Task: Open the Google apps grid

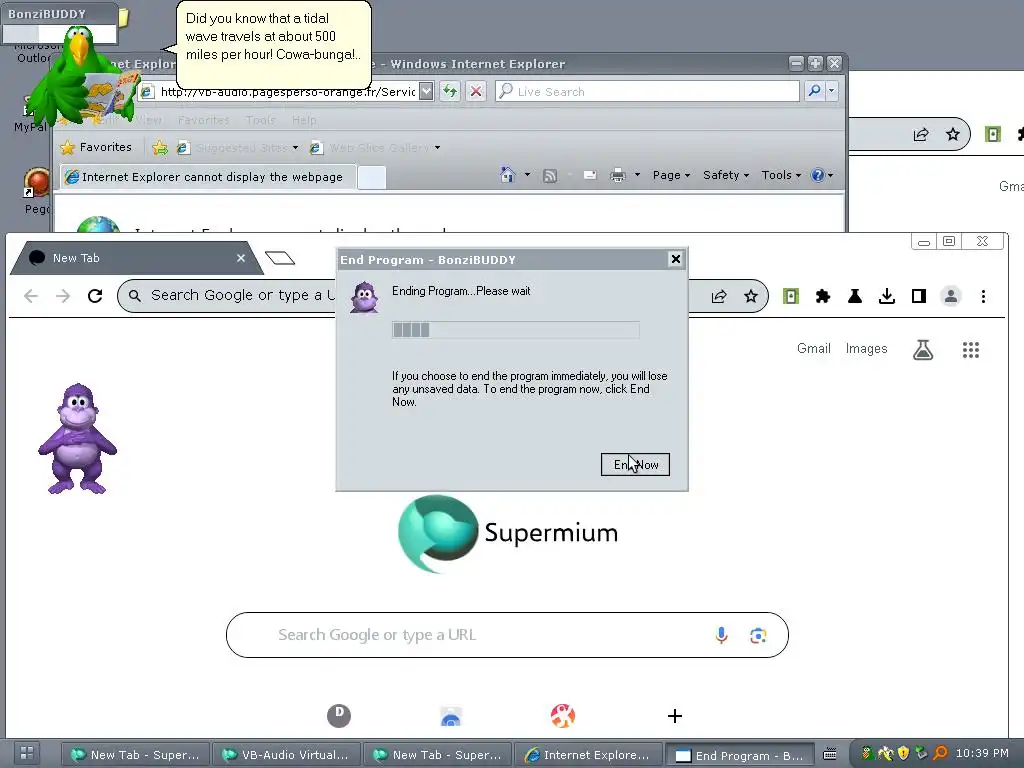Action: [x=971, y=349]
